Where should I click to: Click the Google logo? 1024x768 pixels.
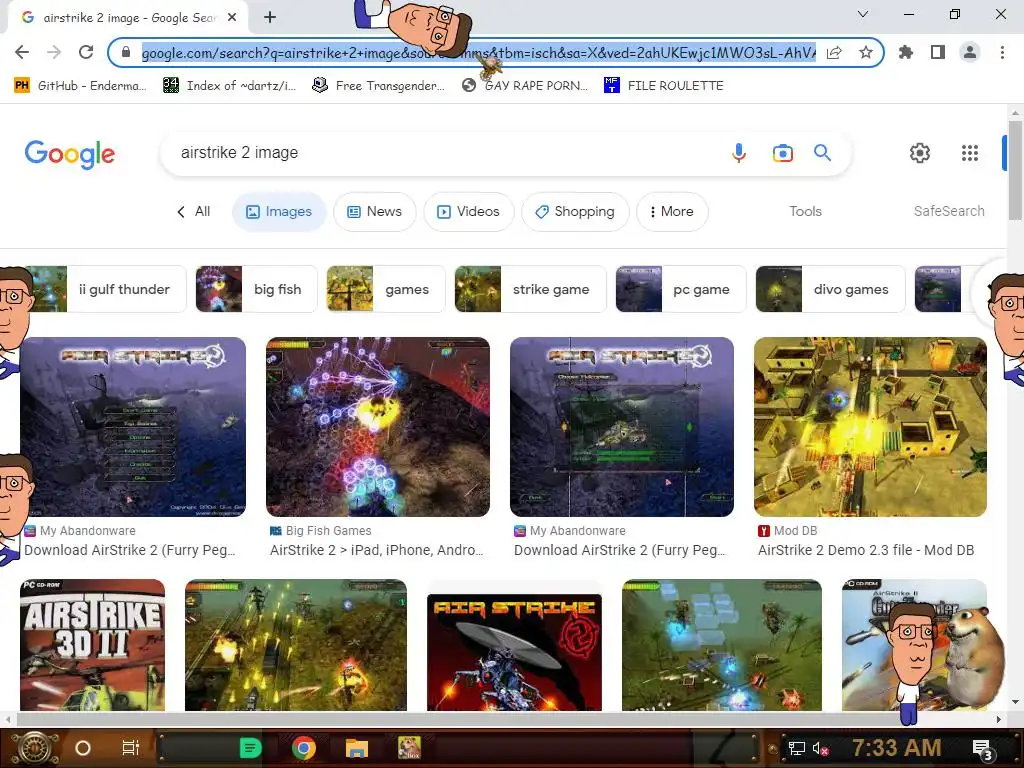coord(70,154)
